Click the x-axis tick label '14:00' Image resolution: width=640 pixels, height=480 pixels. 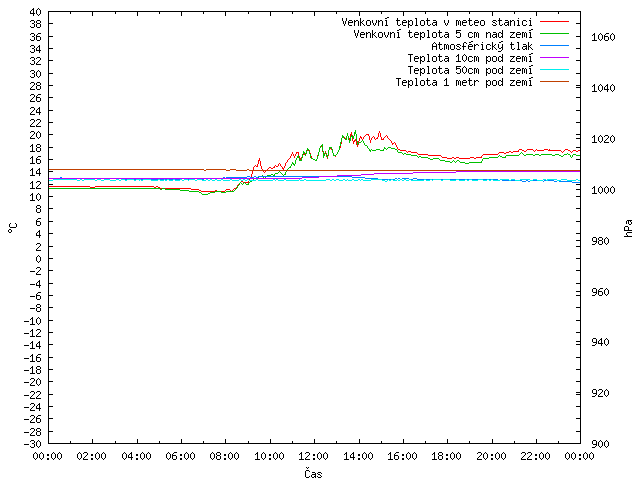[358, 456]
